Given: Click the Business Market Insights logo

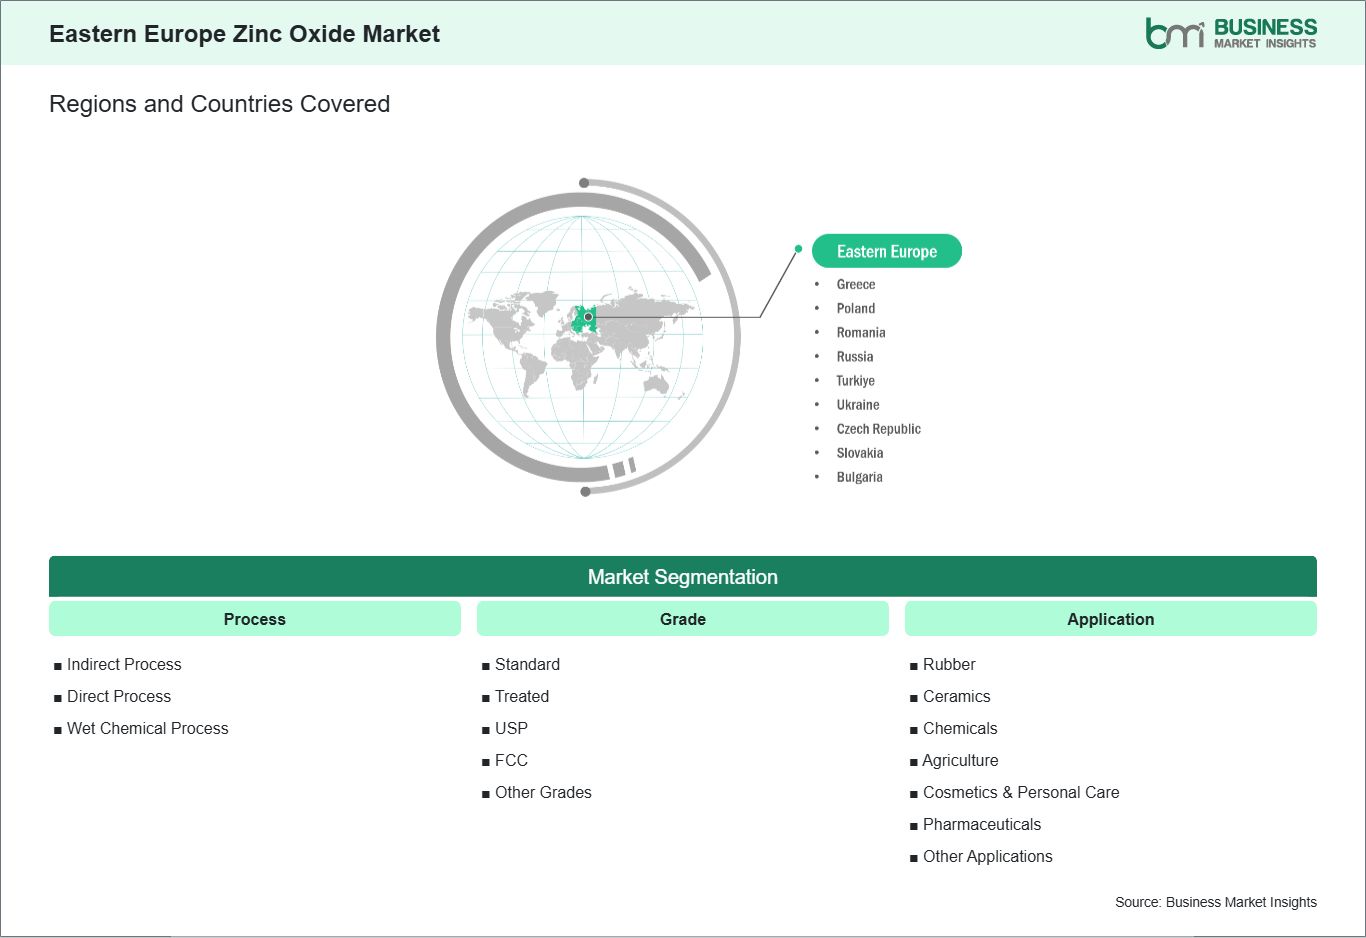Looking at the screenshot, I should coord(1231,33).
